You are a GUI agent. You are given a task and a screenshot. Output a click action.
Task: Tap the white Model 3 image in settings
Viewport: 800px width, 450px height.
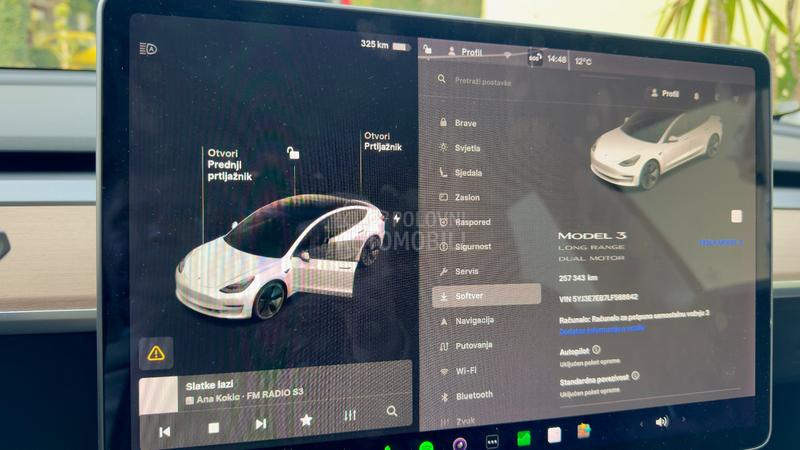coord(656,149)
